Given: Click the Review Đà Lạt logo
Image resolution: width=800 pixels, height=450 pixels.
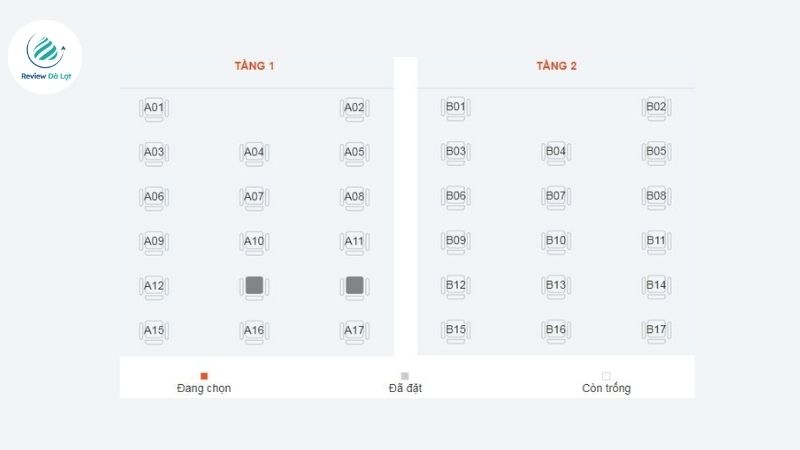Looking at the screenshot, I should tap(45, 57).
